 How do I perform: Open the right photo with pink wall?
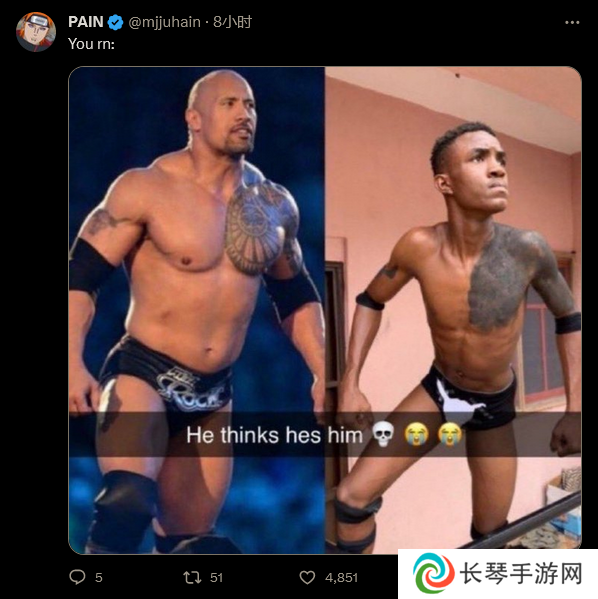(453, 310)
